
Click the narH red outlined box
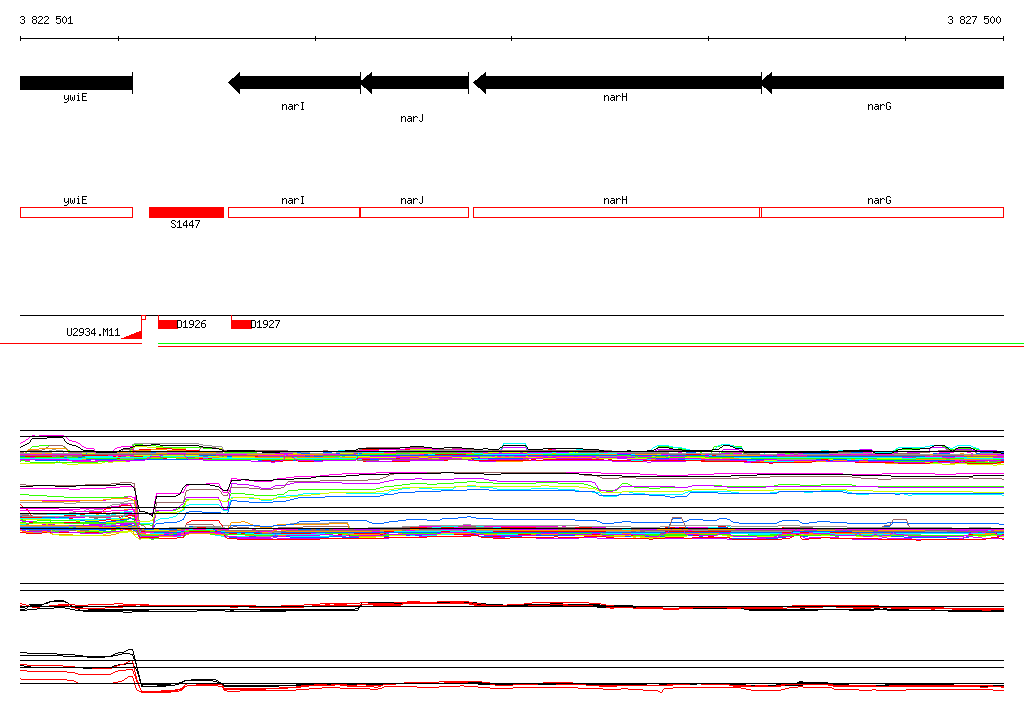point(616,212)
